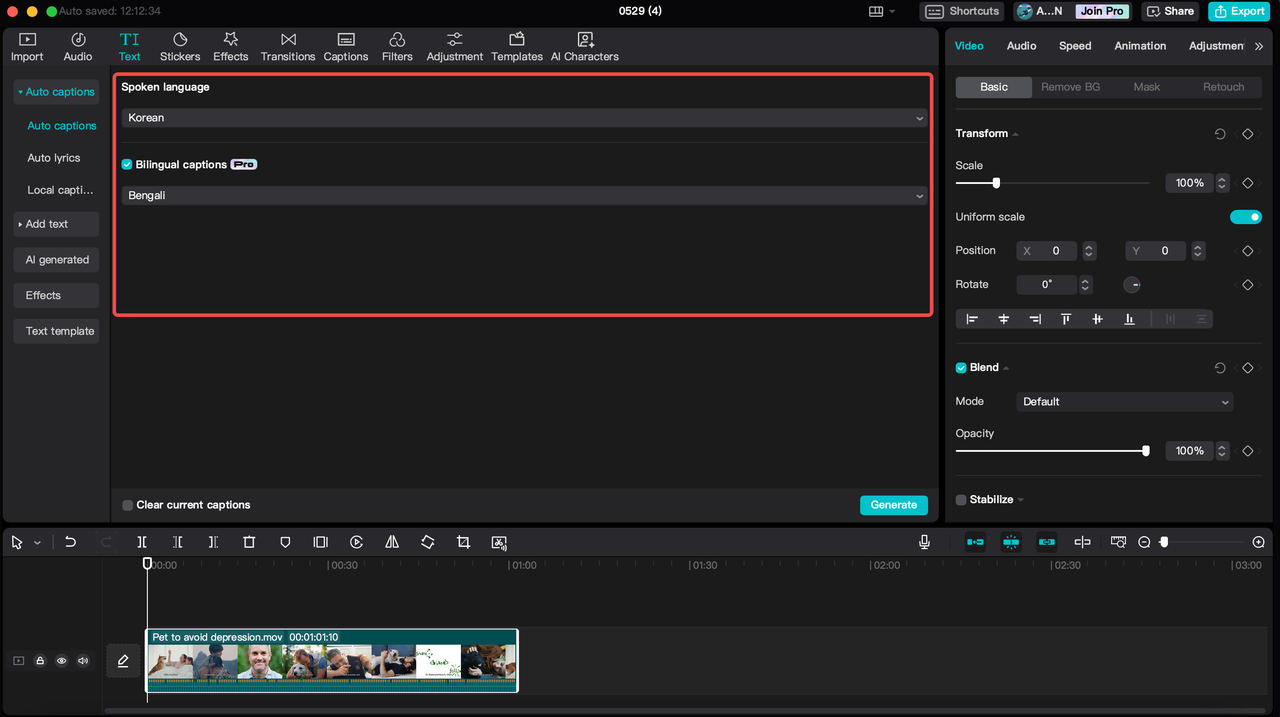
Task: Click the Delete right trim icon
Action: point(213,542)
